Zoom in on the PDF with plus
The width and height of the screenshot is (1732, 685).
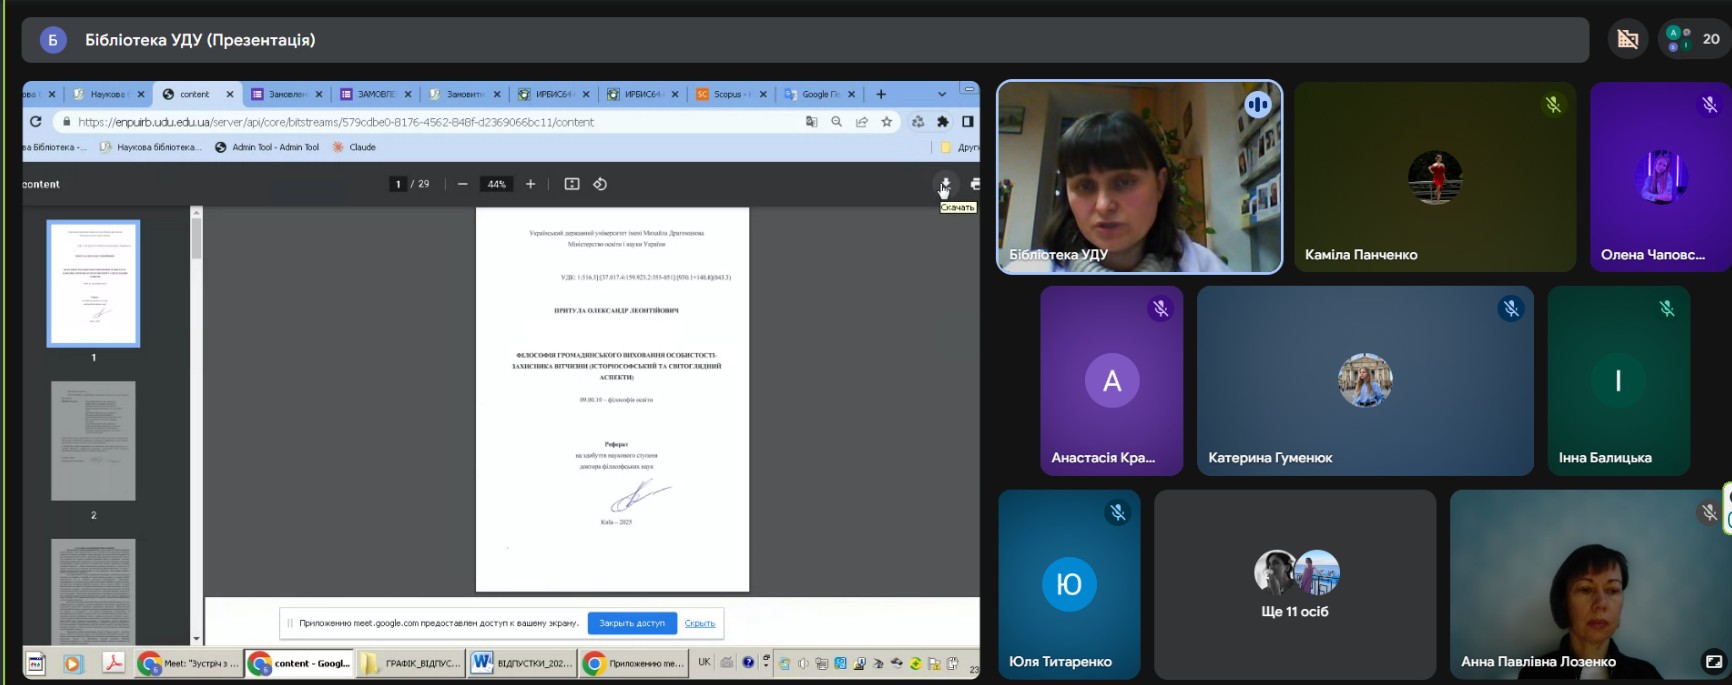530,184
